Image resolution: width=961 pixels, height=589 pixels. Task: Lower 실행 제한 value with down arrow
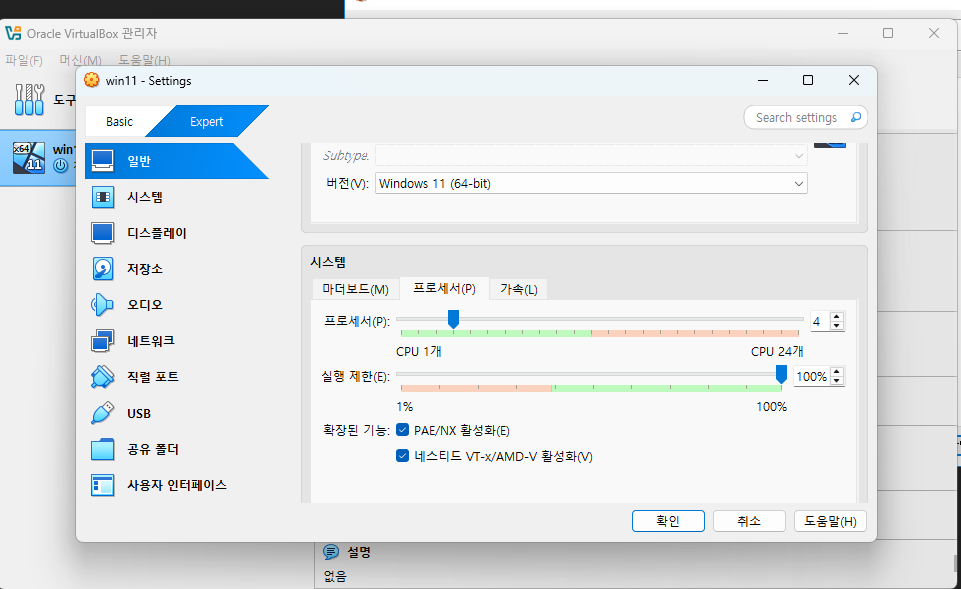click(x=837, y=381)
